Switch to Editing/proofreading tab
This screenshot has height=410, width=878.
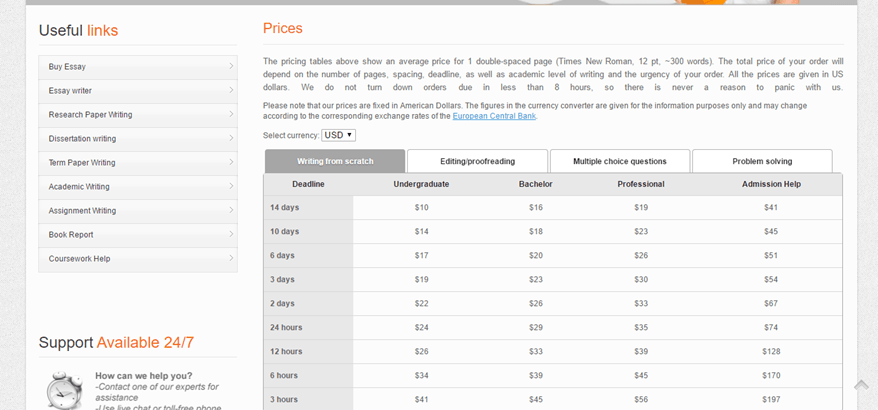point(477,161)
